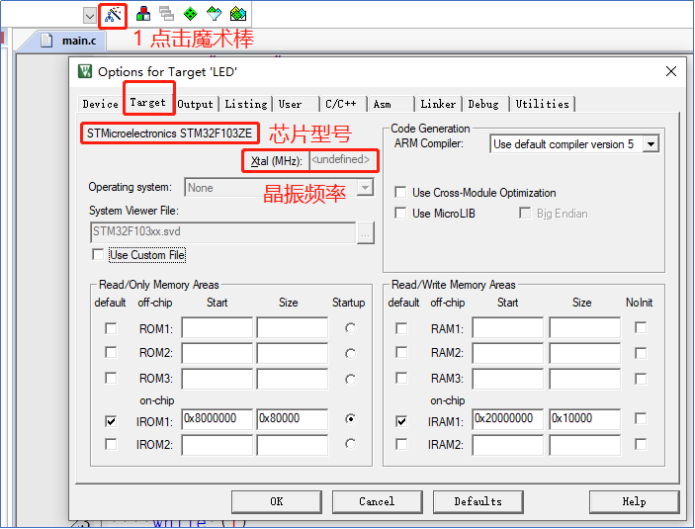Close the Options for Target dialog
Screen dimensions: 695x529
(671, 71)
